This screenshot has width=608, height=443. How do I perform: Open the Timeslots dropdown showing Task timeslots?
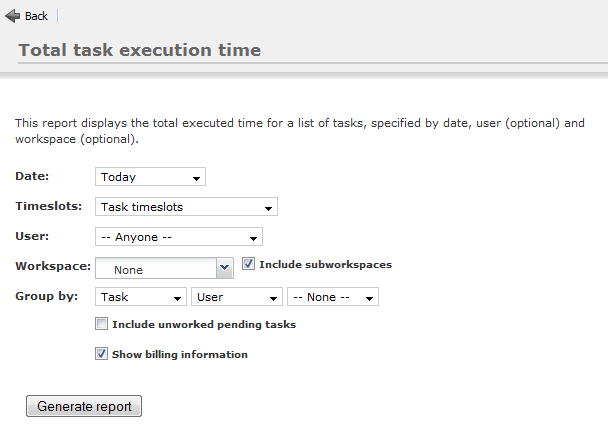pos(187,207)
